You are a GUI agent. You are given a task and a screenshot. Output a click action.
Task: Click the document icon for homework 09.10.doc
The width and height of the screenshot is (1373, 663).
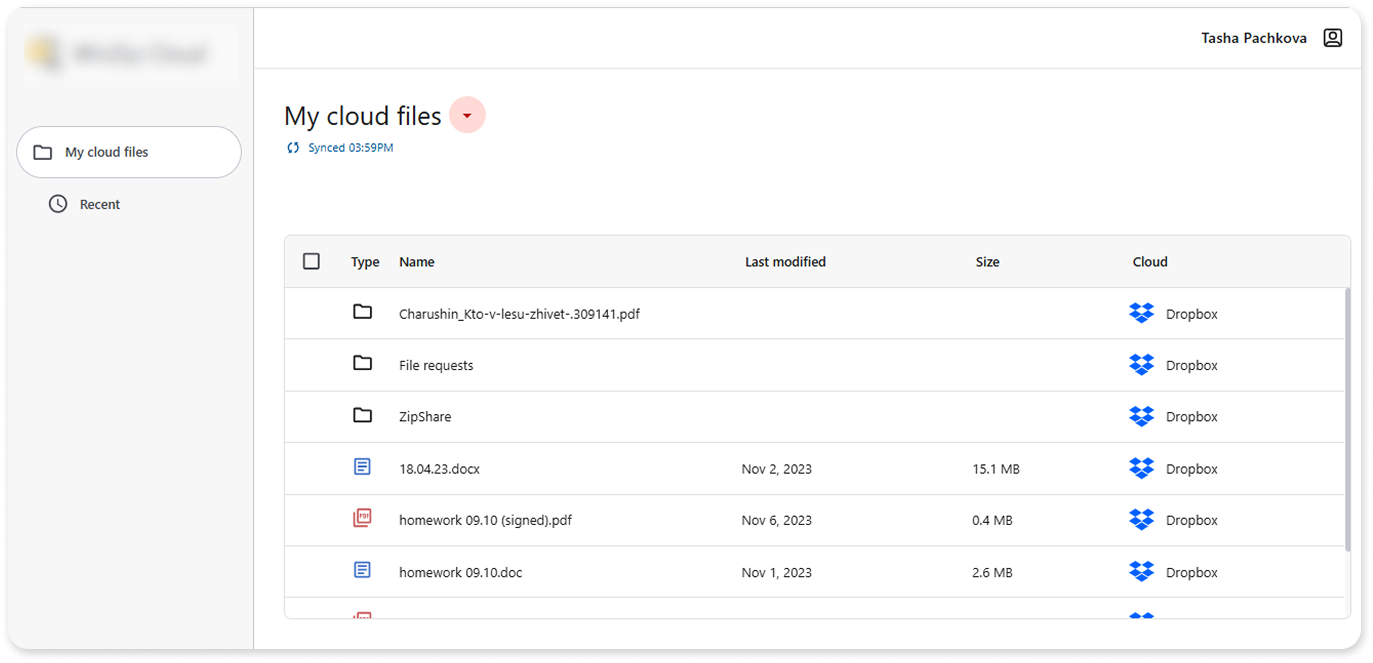(x=362, y=571)
